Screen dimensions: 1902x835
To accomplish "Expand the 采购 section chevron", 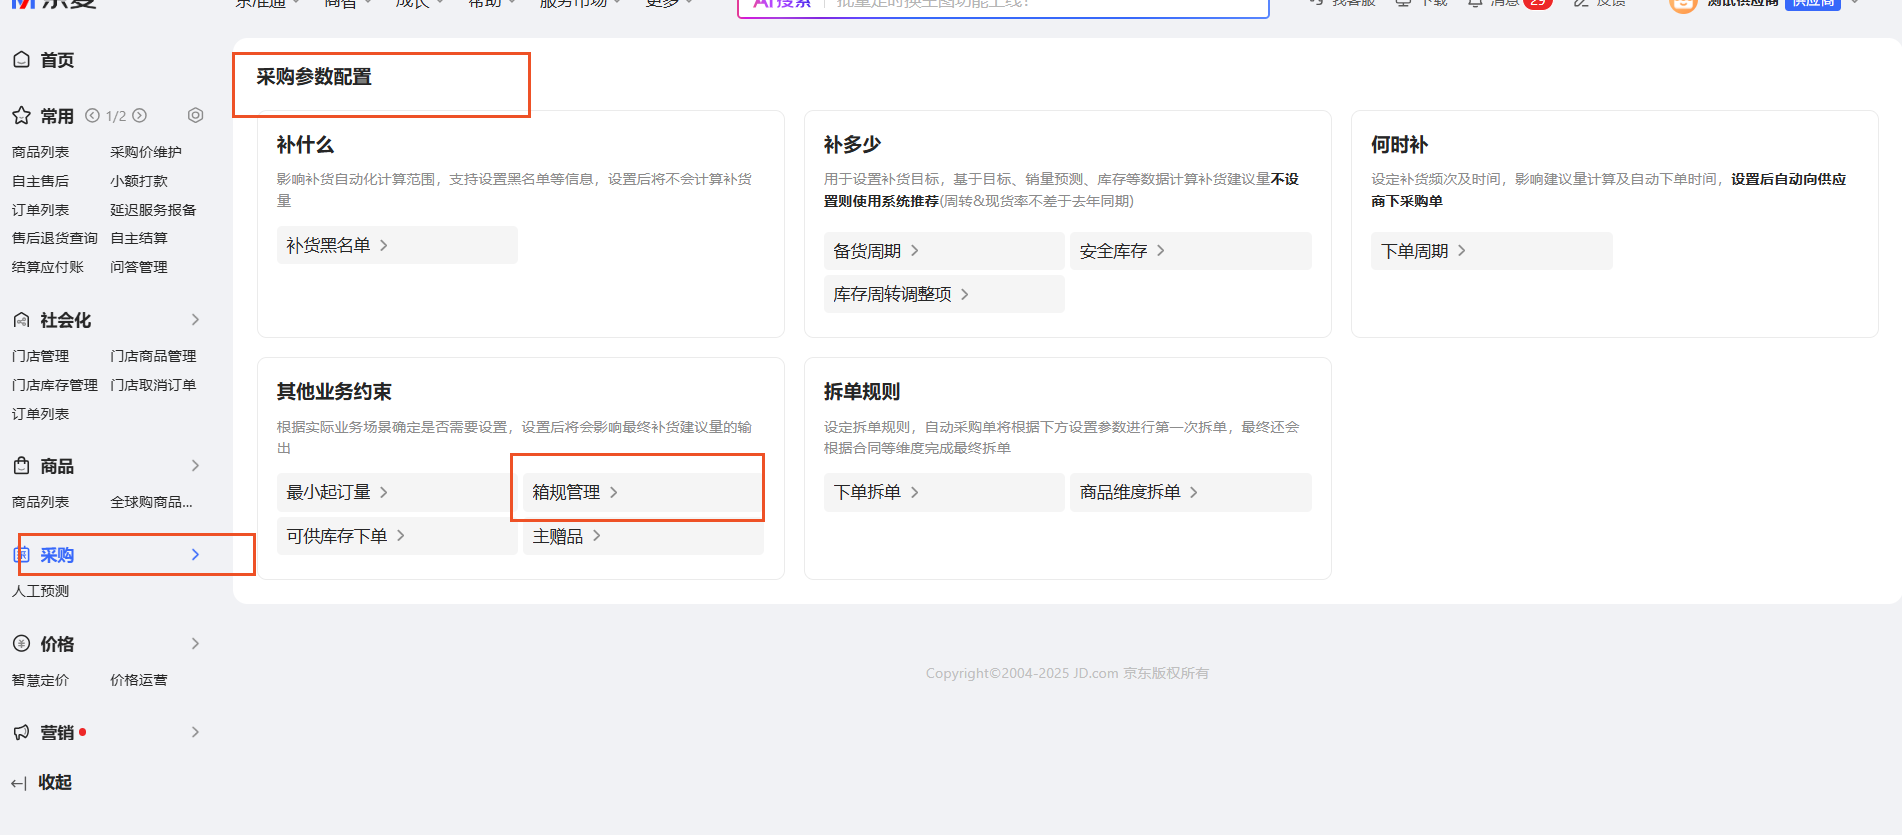I will [x=195, y=555].
